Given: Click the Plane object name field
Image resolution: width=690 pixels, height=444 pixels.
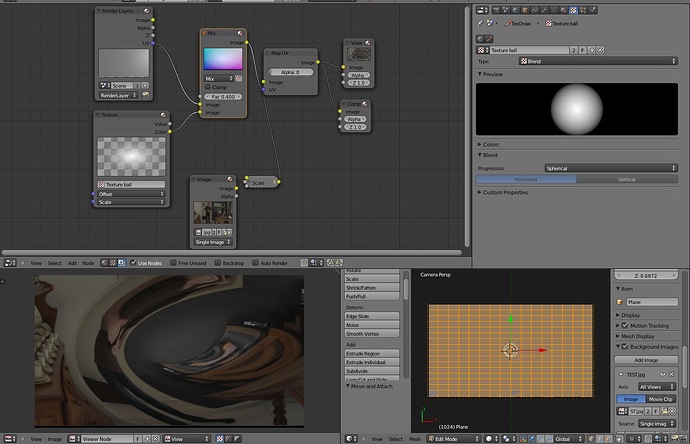Looking at the screenshot, I should coord(652,302).
